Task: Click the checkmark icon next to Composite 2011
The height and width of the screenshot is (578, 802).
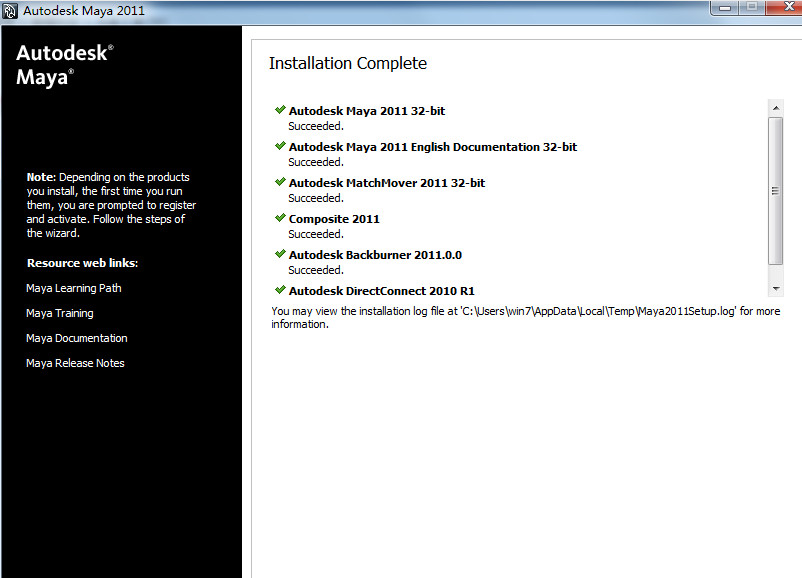Action: point(280,218)
